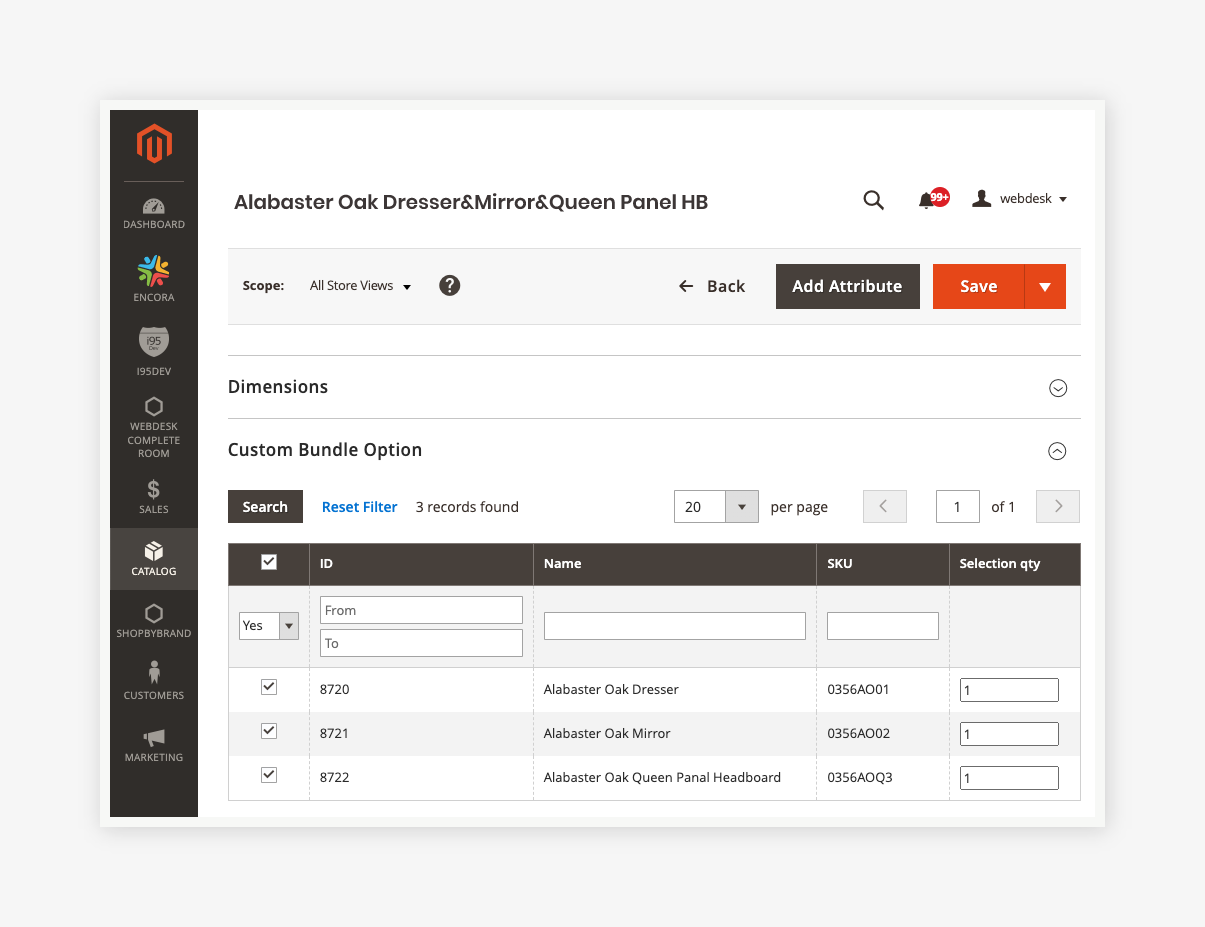Uncheck the Alabaster Oak Dresser row checkbox

coord(268,687)
